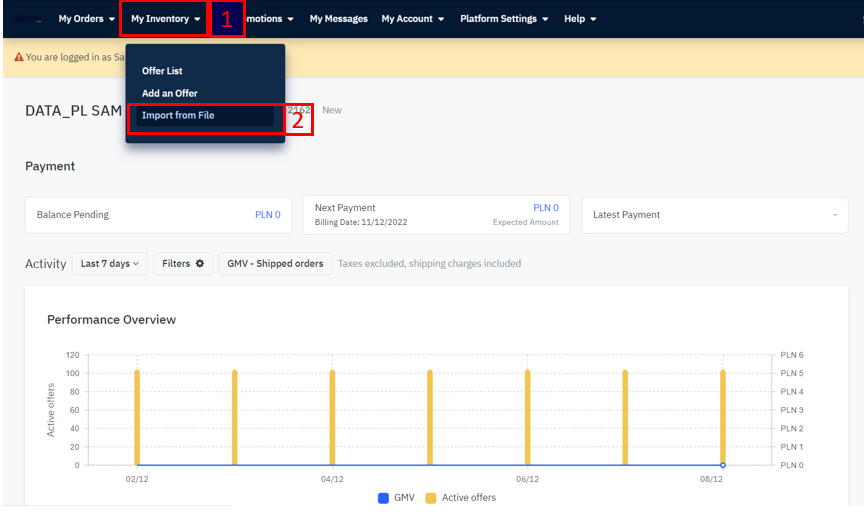Viewport: 864px width, 514px height.
Task: Click the 'New' status label
Action: pyautogui.click(x=332, y=110)
